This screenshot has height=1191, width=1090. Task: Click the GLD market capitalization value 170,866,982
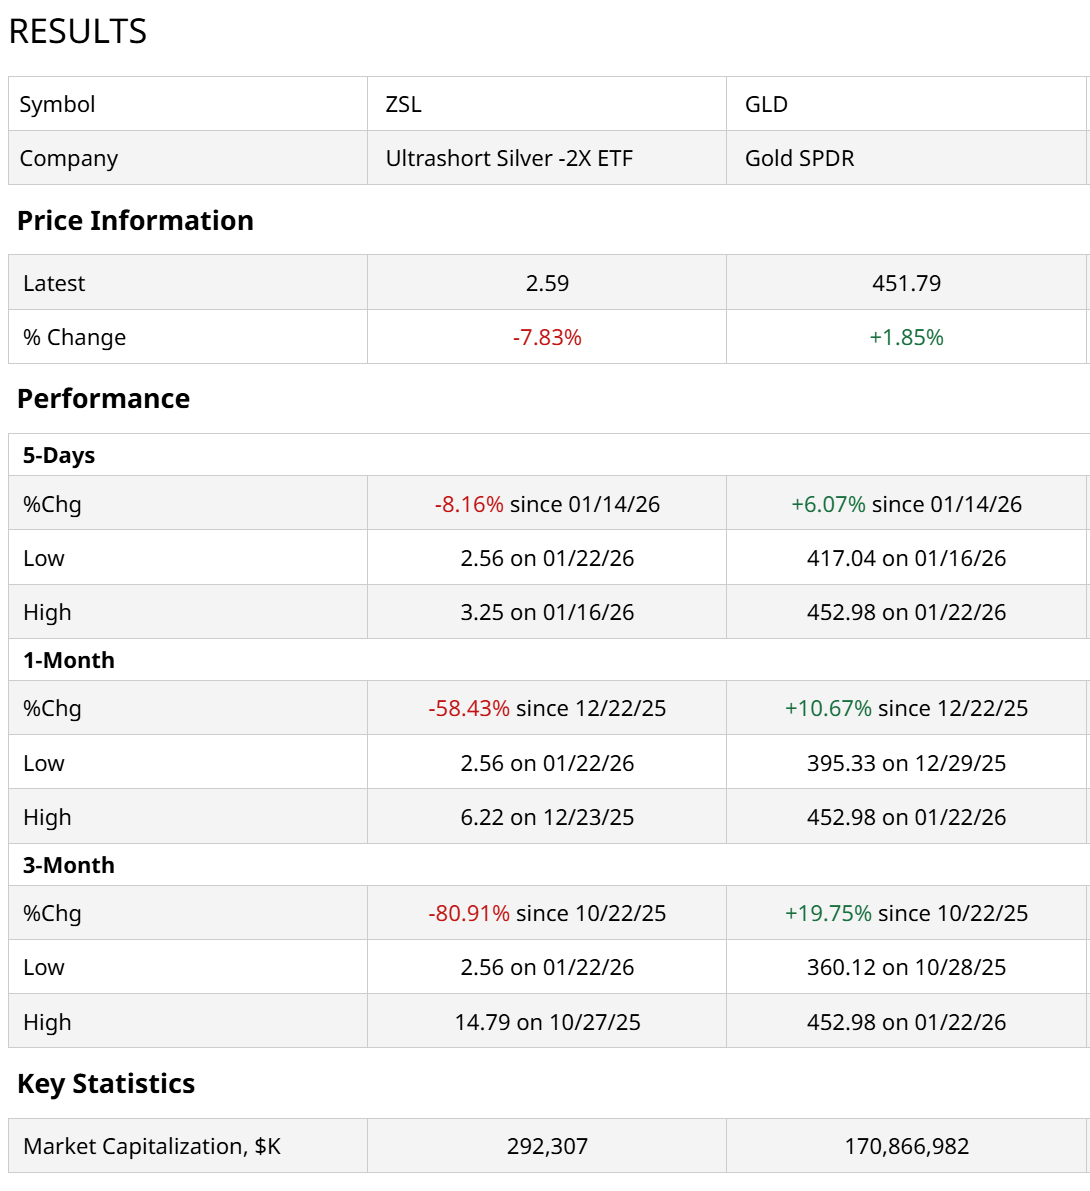pos(906,1146)
